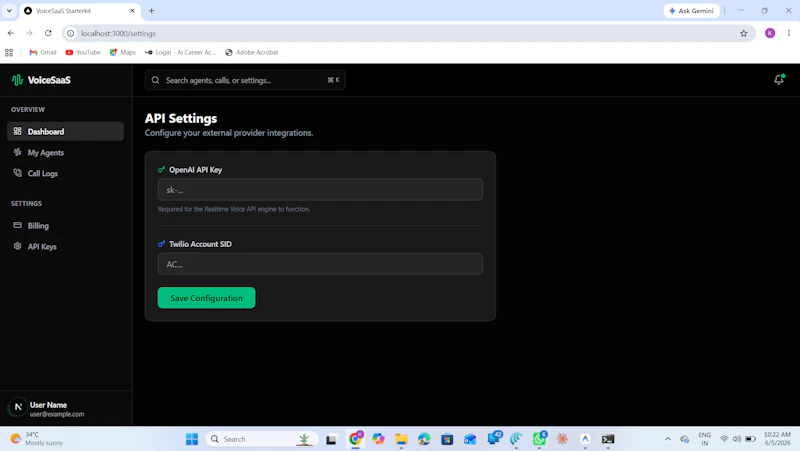Click the site info icon in address bar

70,33
